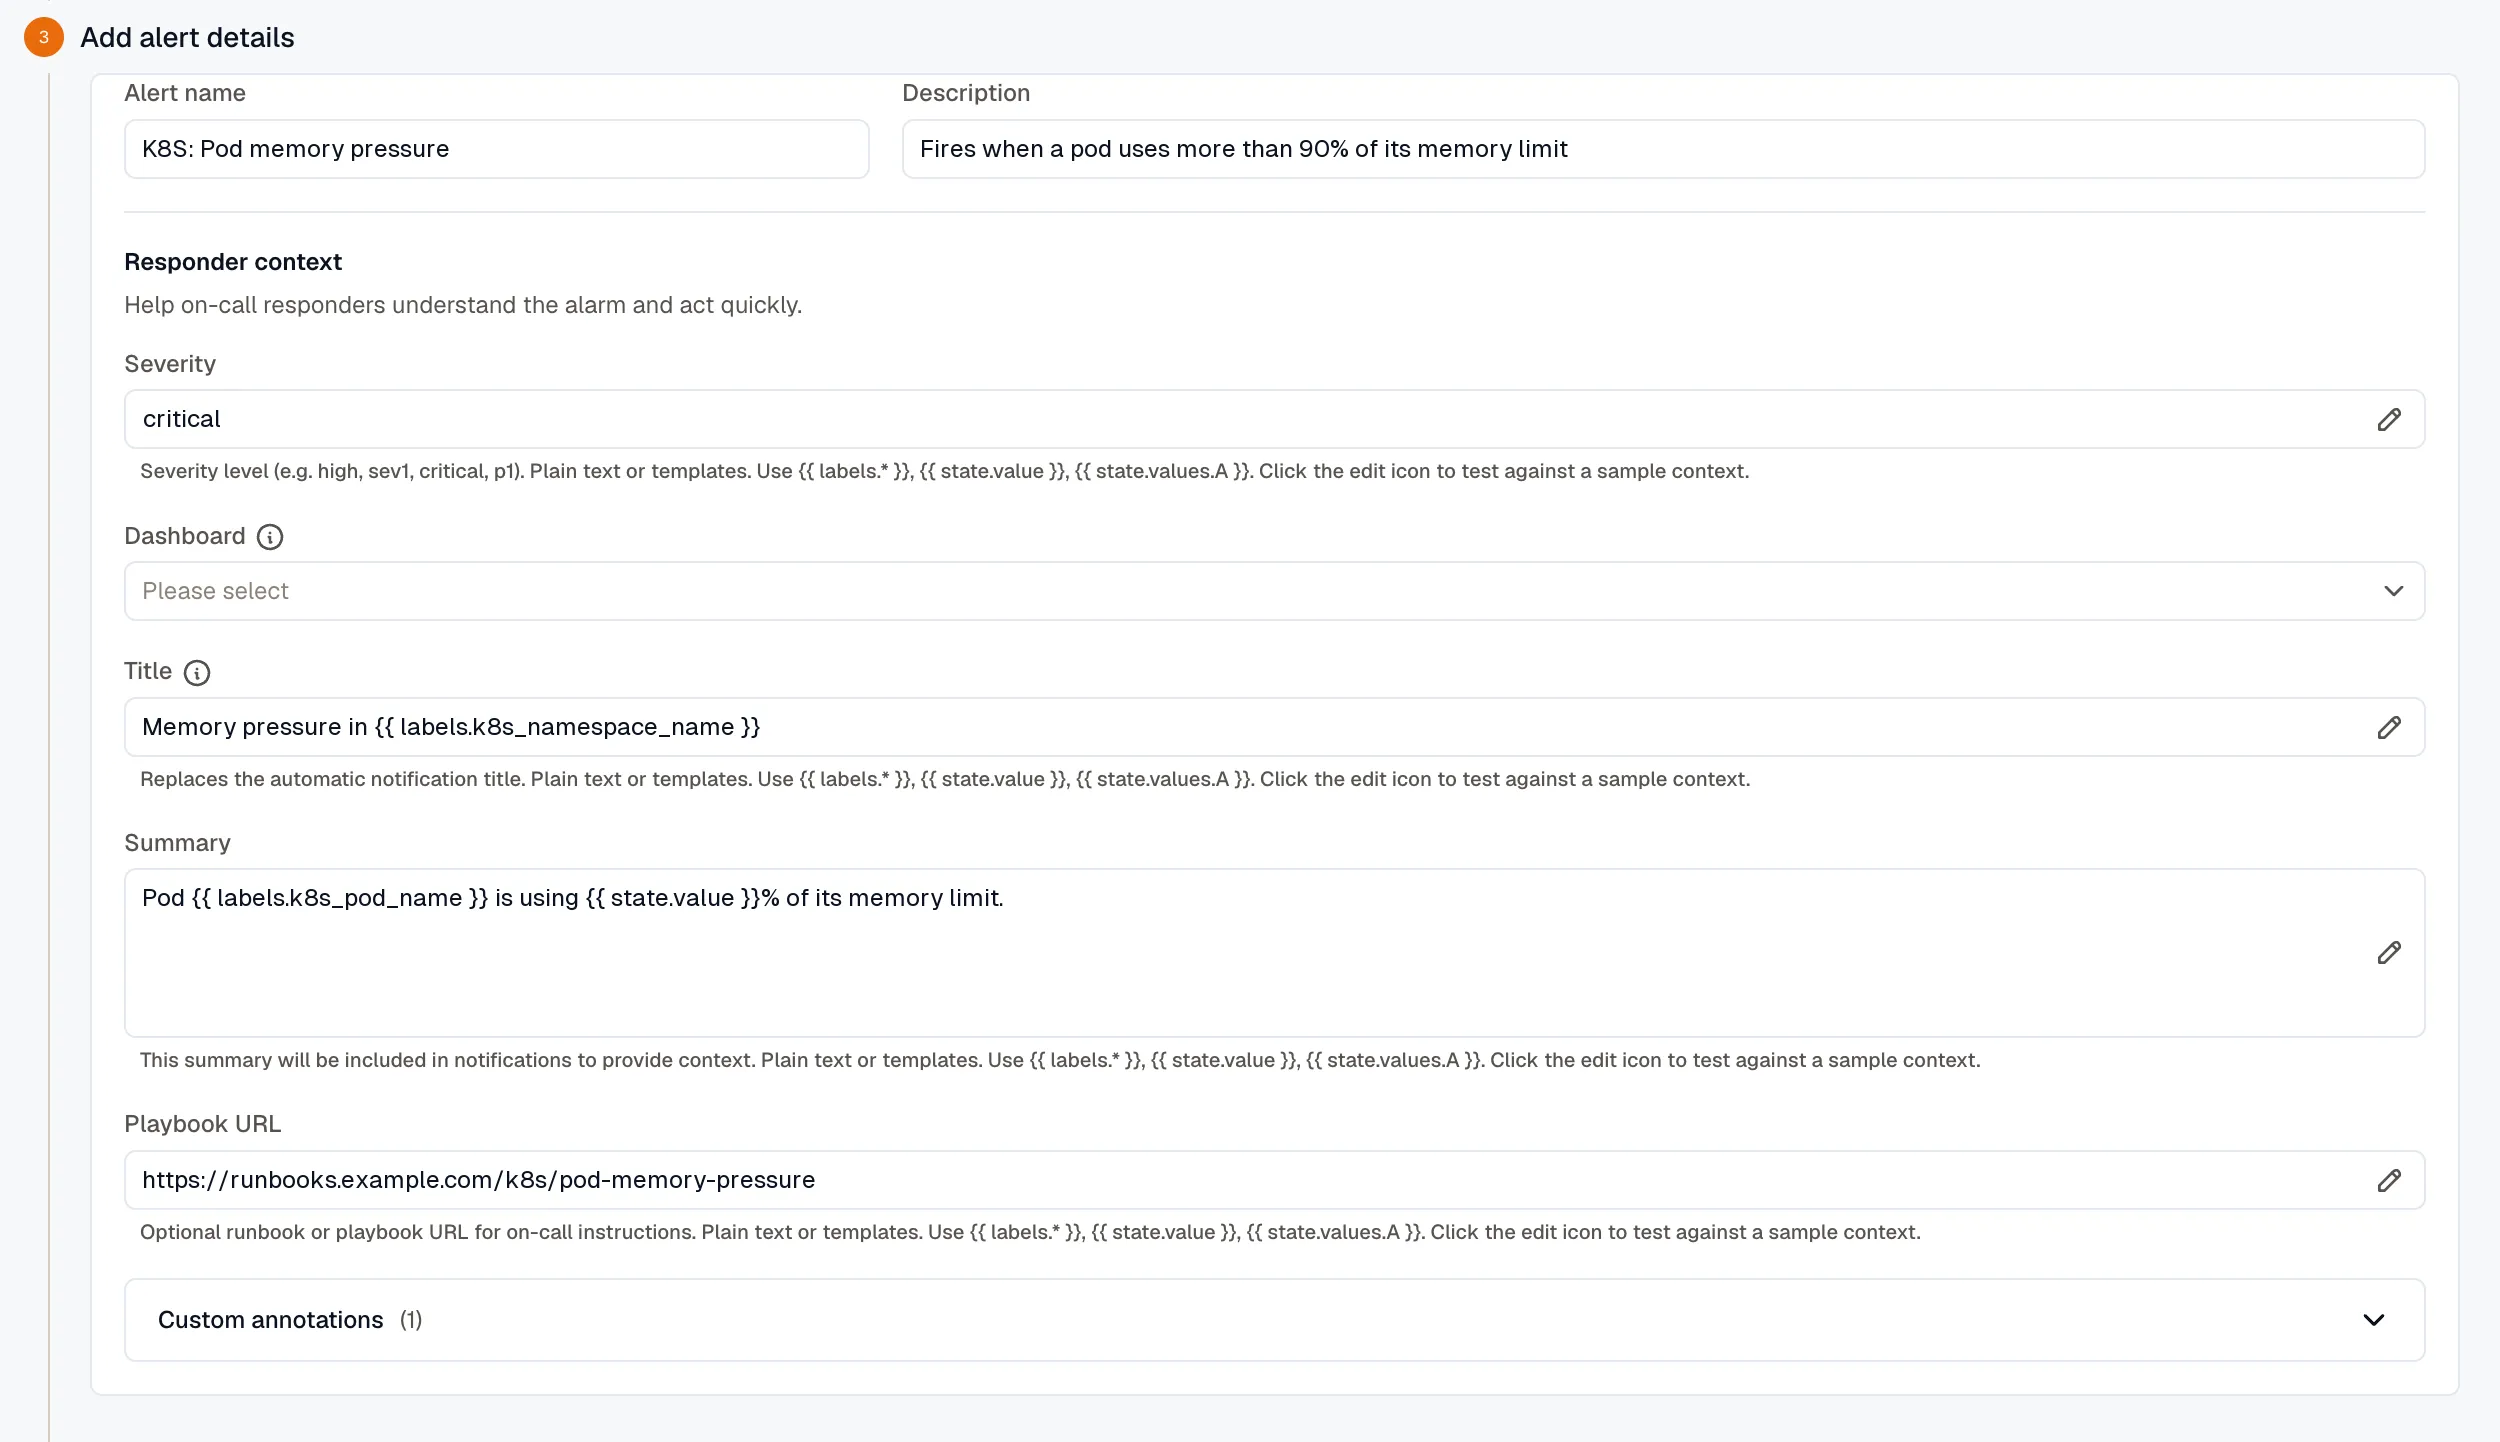
Task: Open the Summary template edit pencil
Action: [2389, 952]
